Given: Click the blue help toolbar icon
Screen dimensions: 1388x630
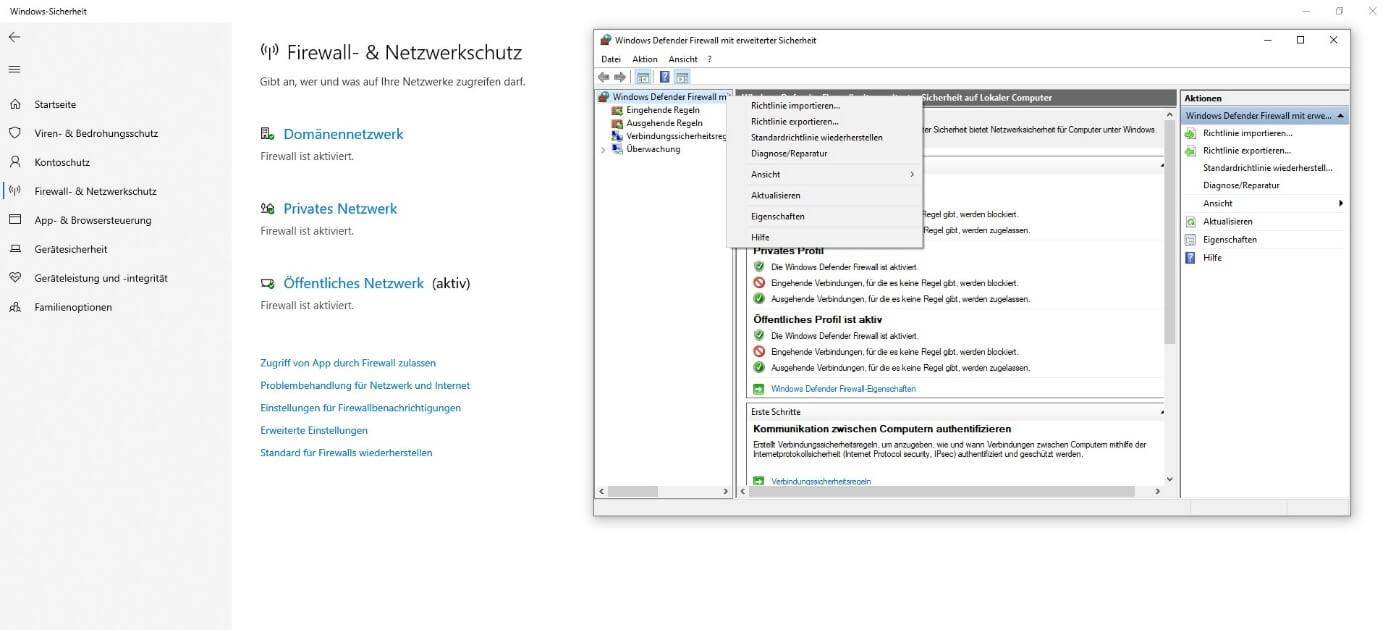Looking at the screenshot, I should (664, 77).
